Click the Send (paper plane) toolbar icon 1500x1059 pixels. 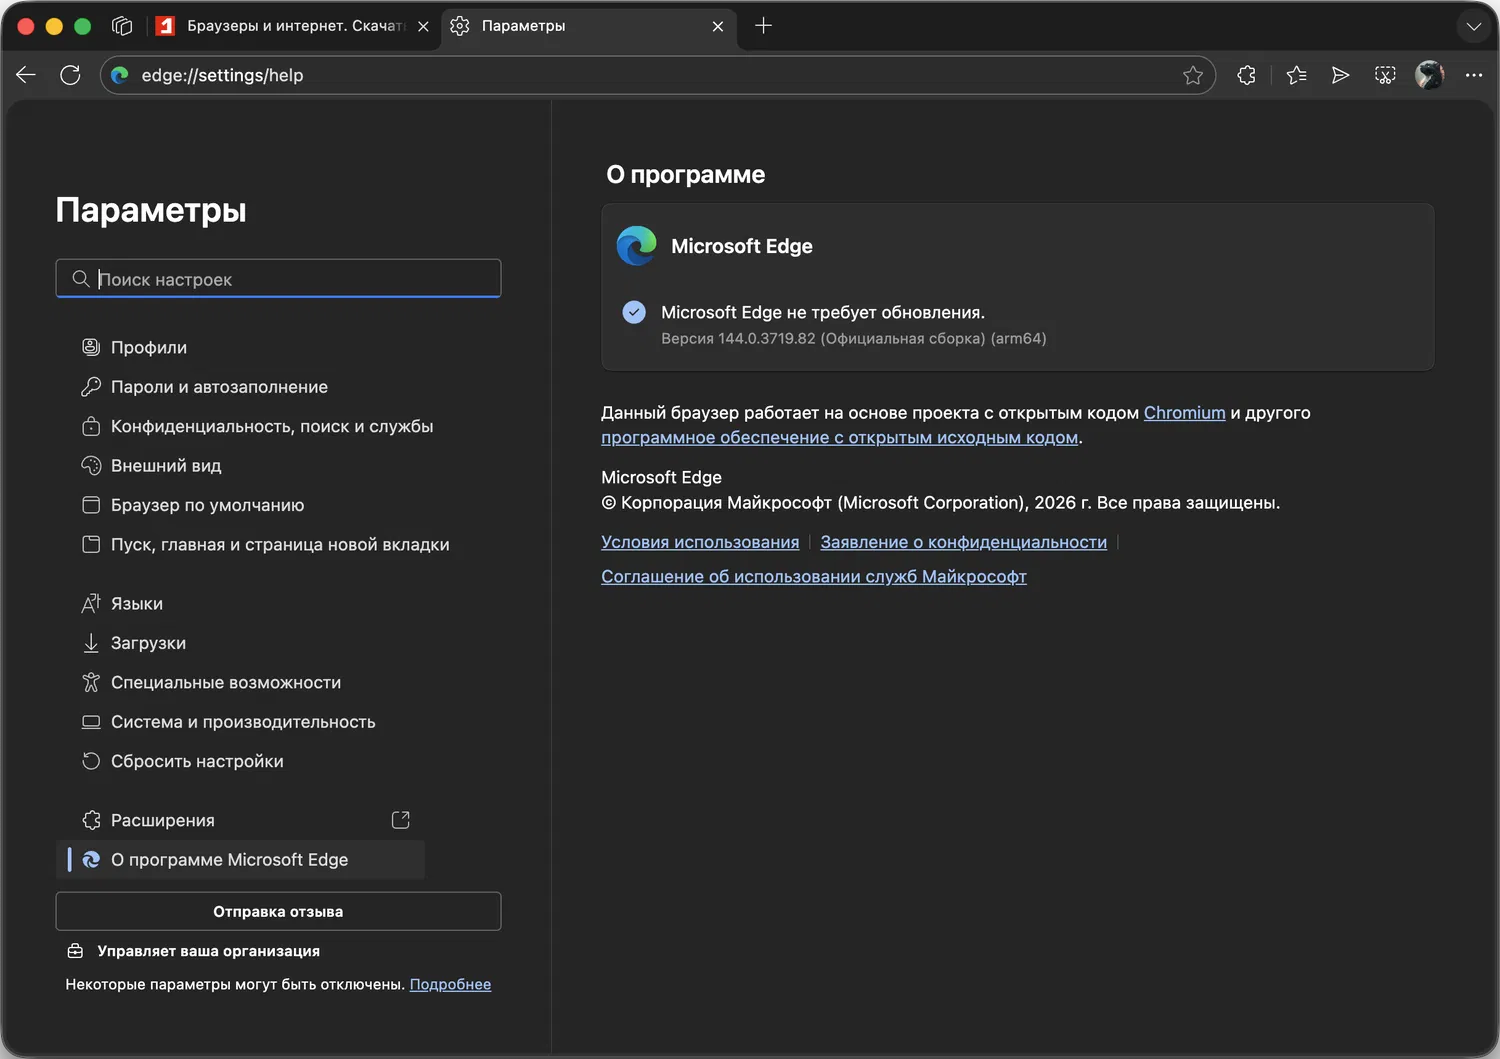[1340, 75]
